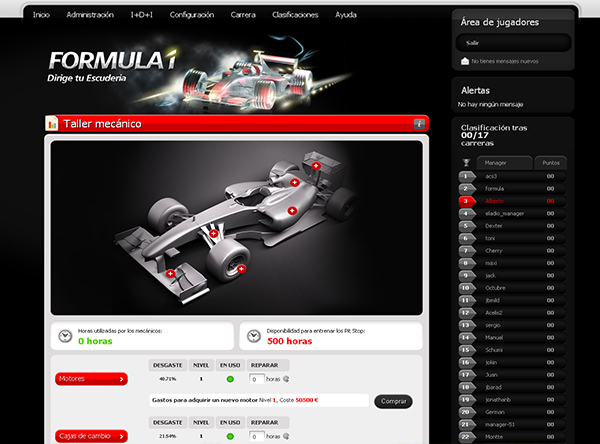Toggle the gearbox en uso green indicator
The width and height of the screenshot is (600, 444).
(x=230, y=436)
